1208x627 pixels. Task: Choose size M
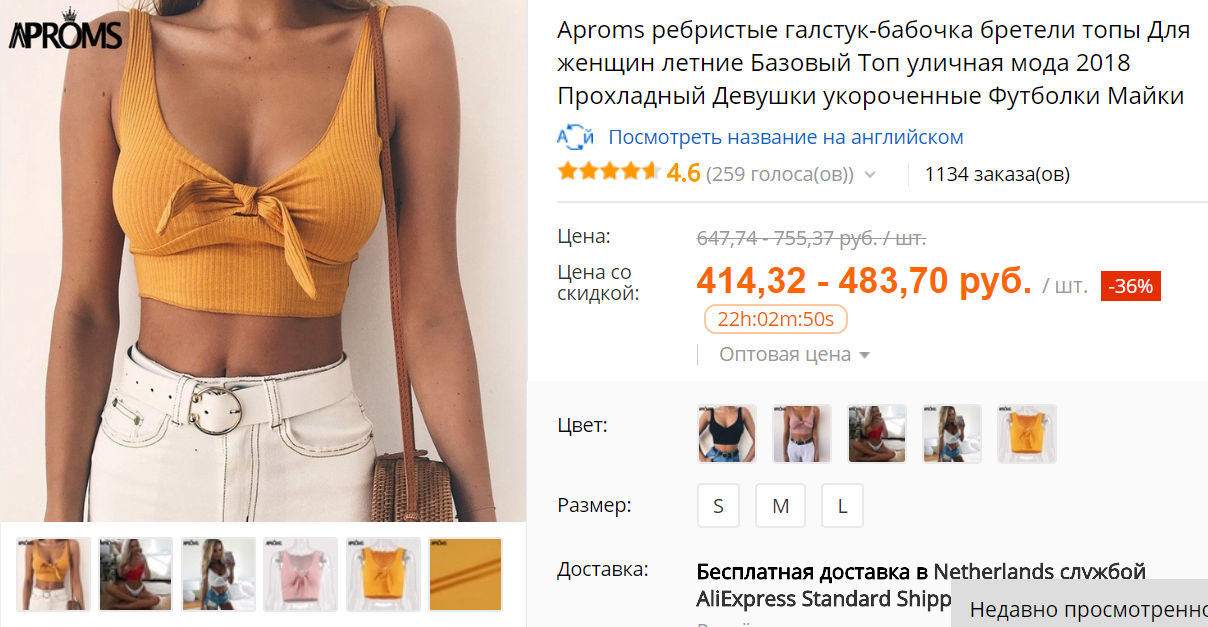780,506
